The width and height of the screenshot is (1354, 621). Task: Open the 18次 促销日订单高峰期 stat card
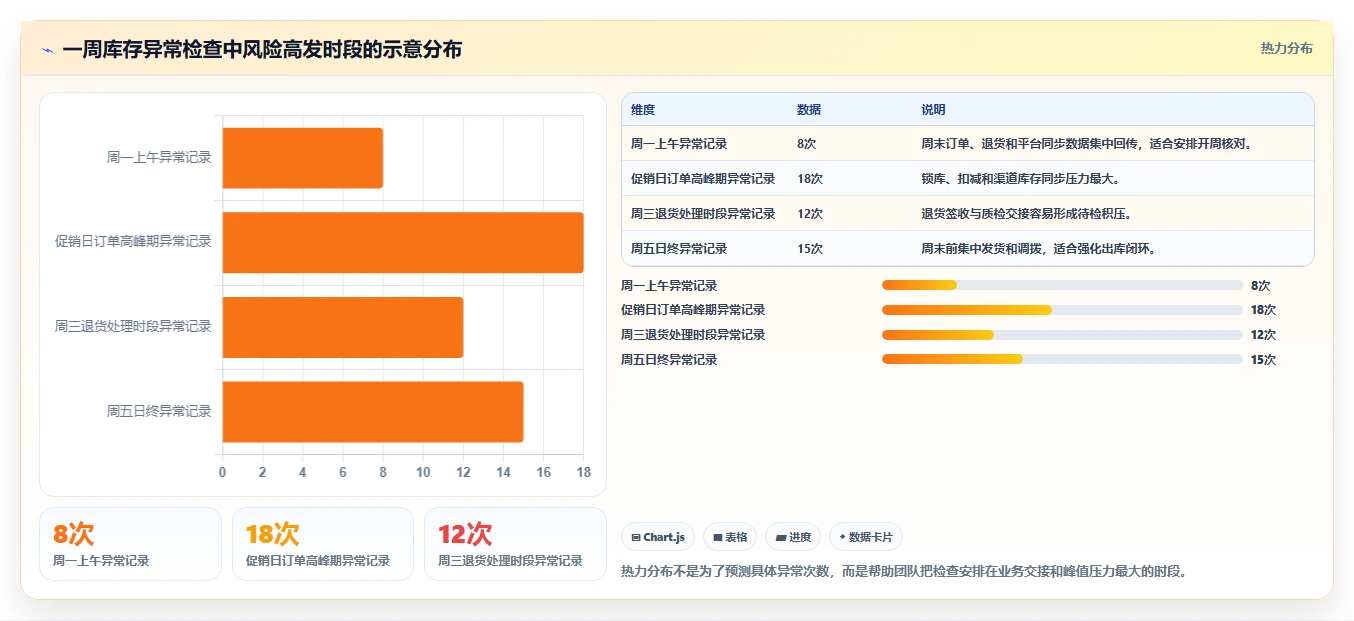[323, 544]
